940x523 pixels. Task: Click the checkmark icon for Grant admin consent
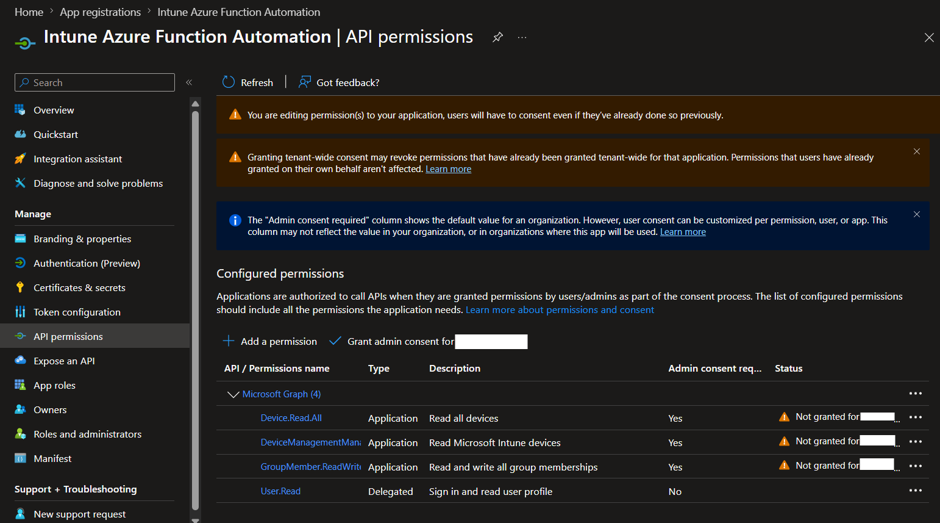coord(335,341)
